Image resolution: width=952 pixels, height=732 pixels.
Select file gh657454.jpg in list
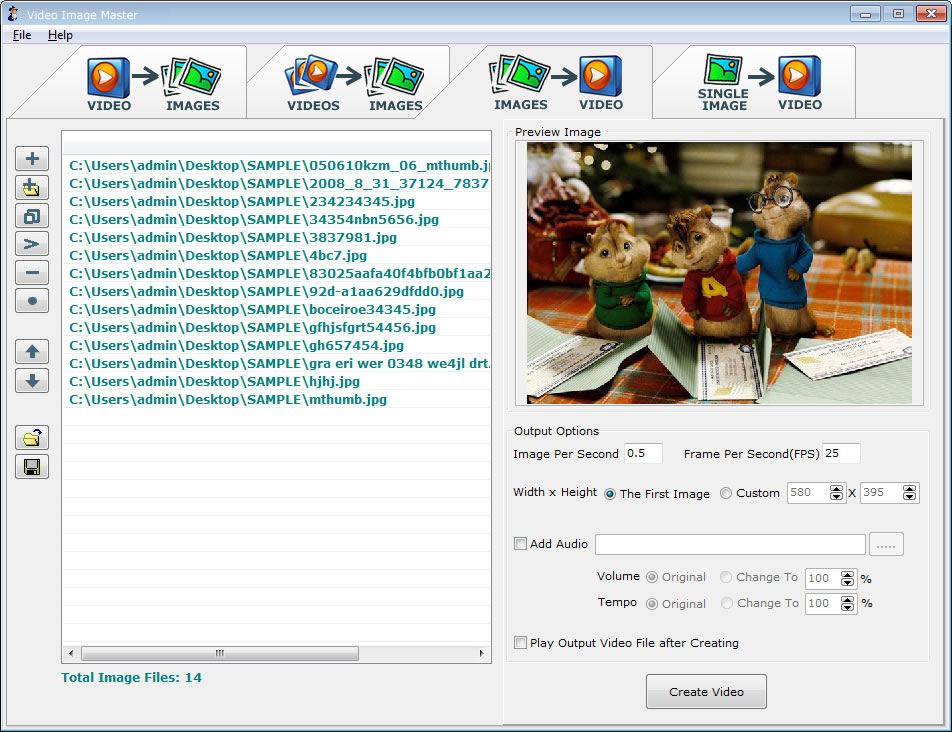click(277, 346)
